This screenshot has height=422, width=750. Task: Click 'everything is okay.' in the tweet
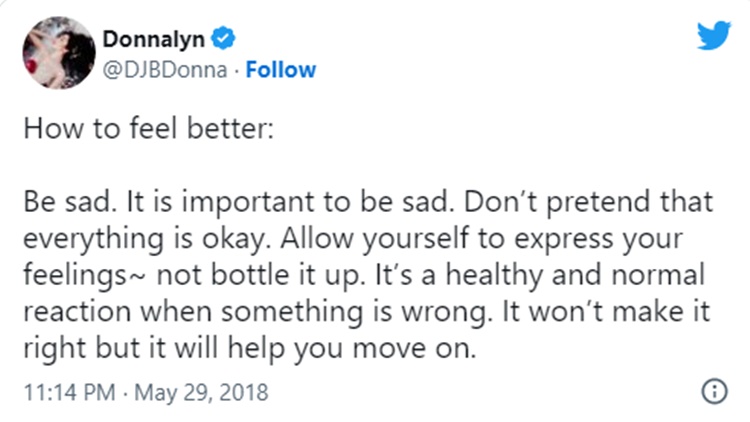(147, 239)
